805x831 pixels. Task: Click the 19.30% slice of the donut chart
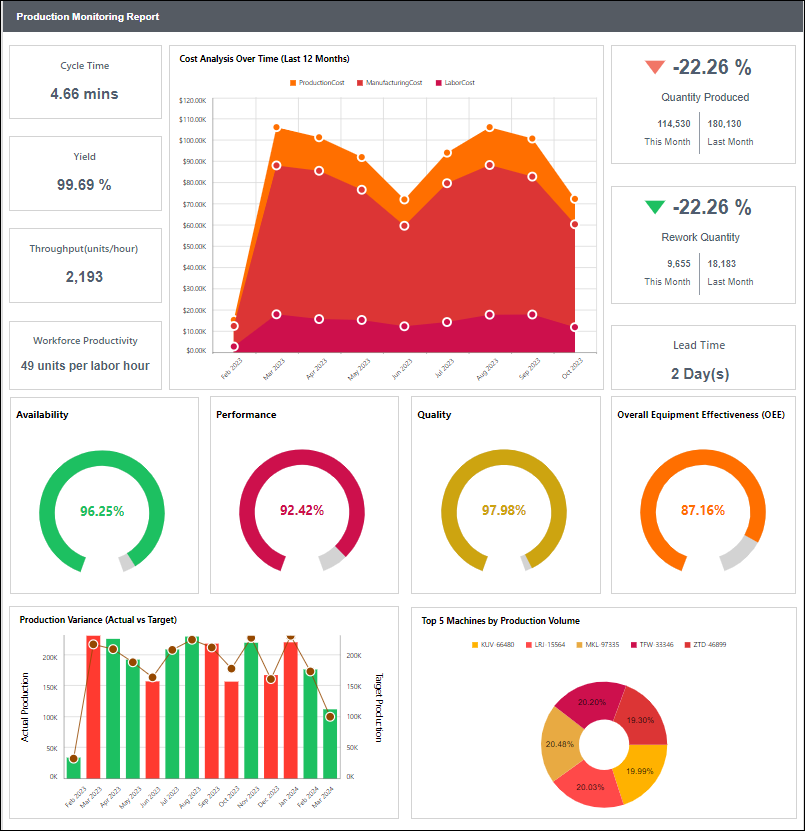click(642, 719)
